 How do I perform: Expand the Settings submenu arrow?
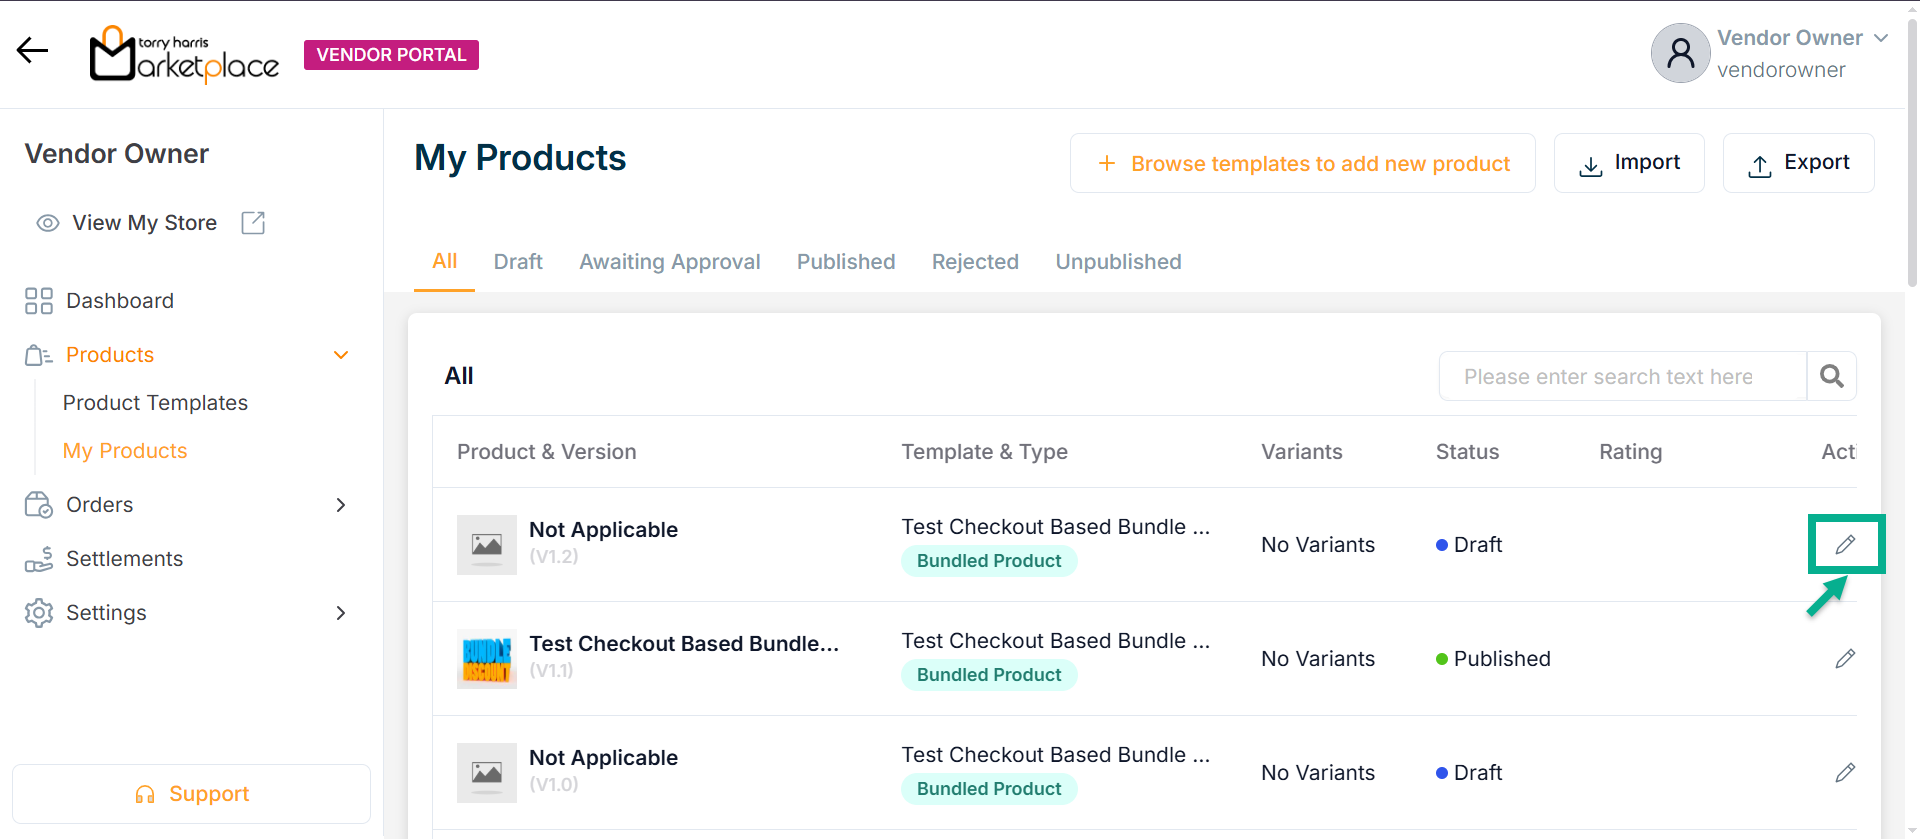341,613
